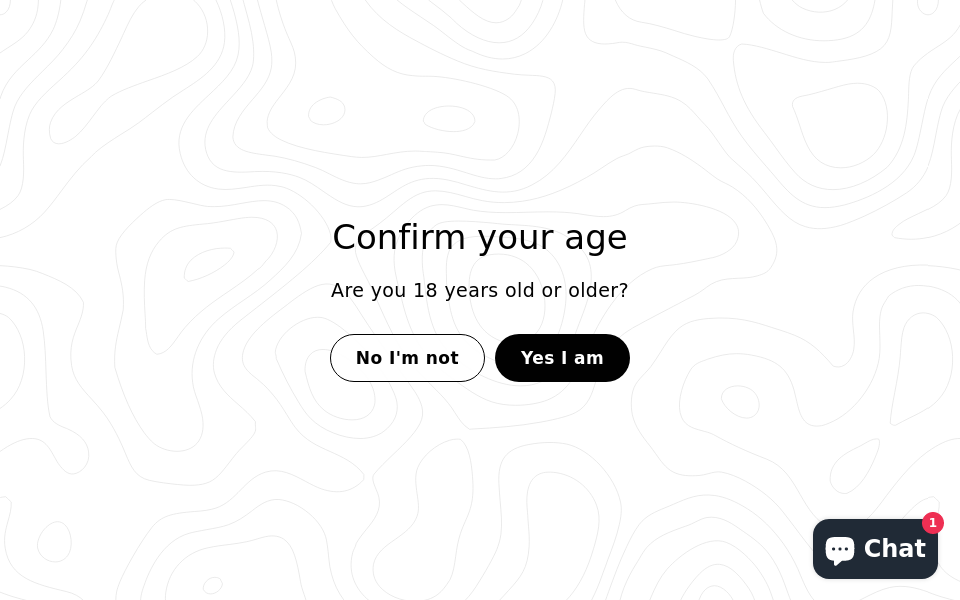Viewport: 960px width, 600px height.
Task: Open the Shopify Chat widget
Action: 875,549
